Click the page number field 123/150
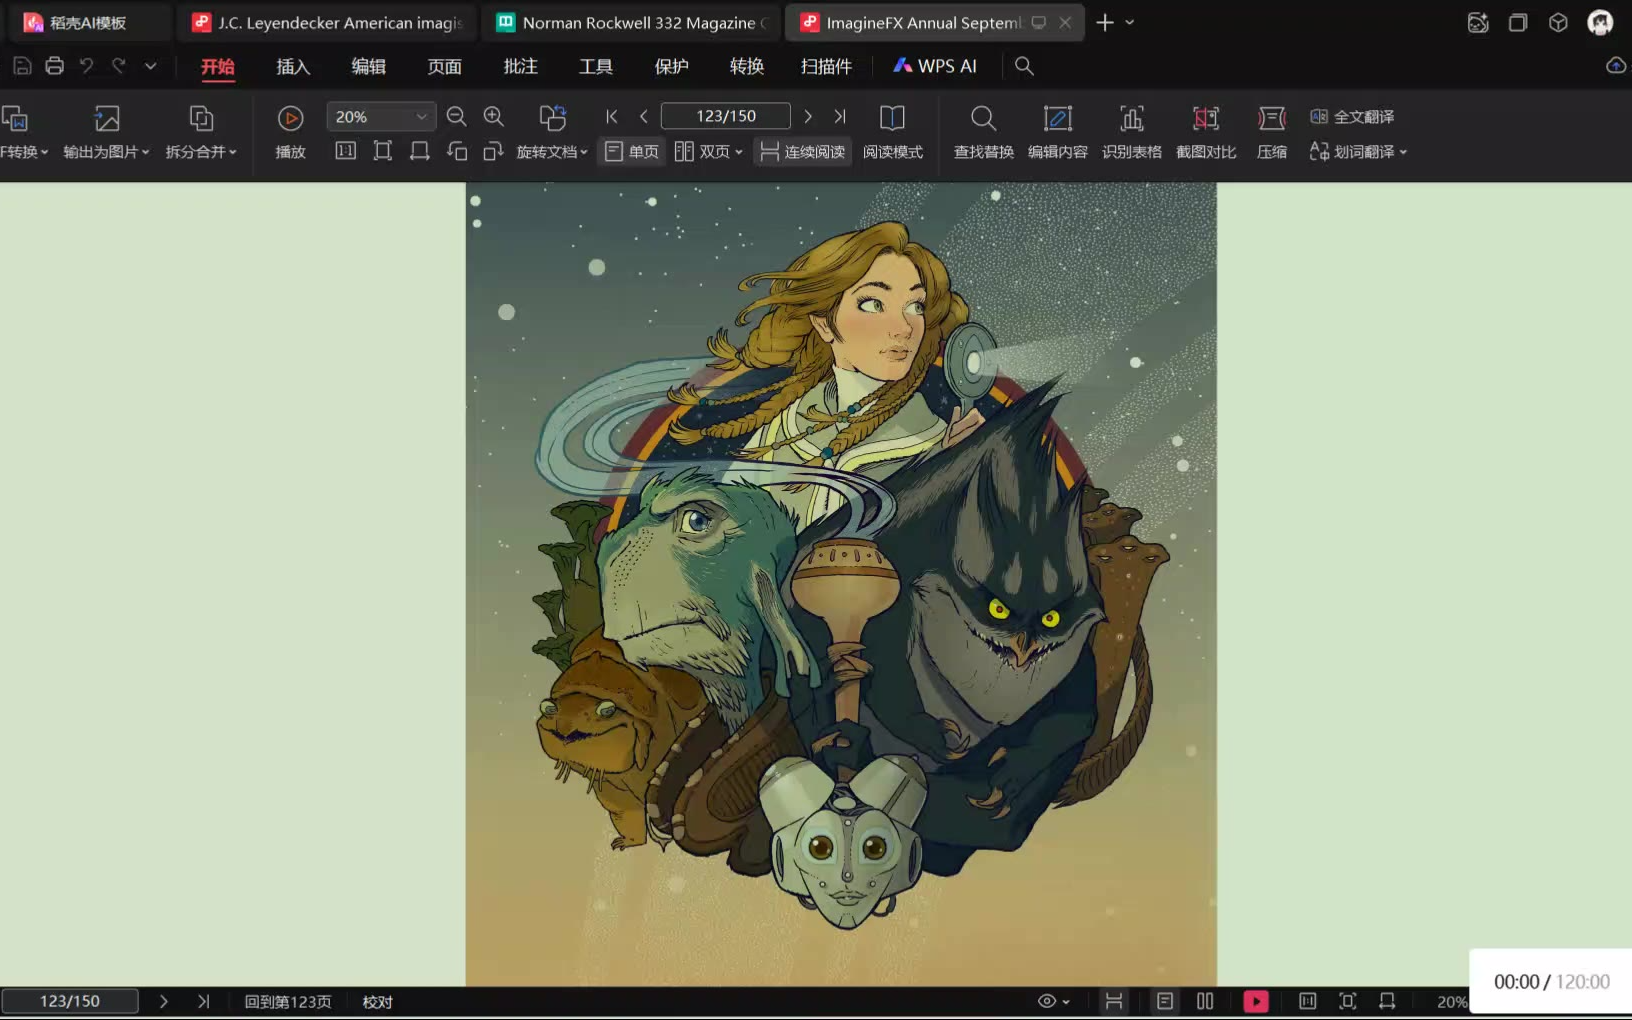The image size is (1632, 1020). (726, 116)
